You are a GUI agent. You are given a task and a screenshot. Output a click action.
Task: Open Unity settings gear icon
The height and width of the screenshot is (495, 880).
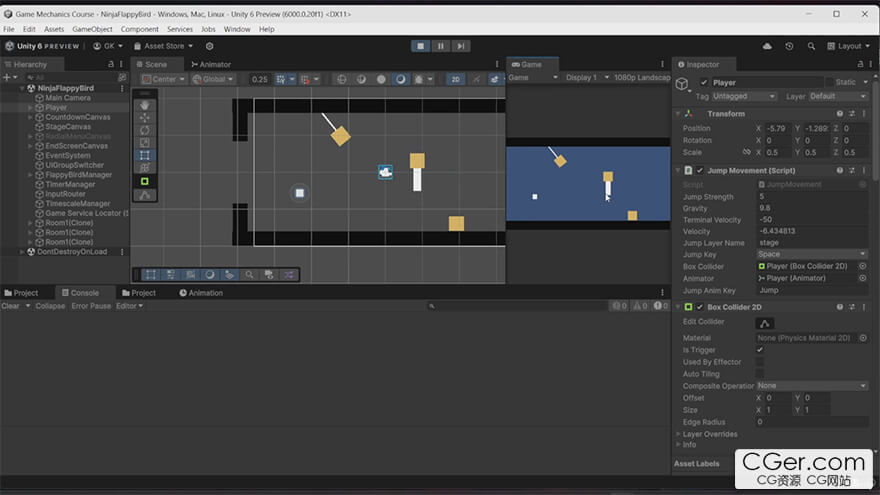tap(209, 46)
